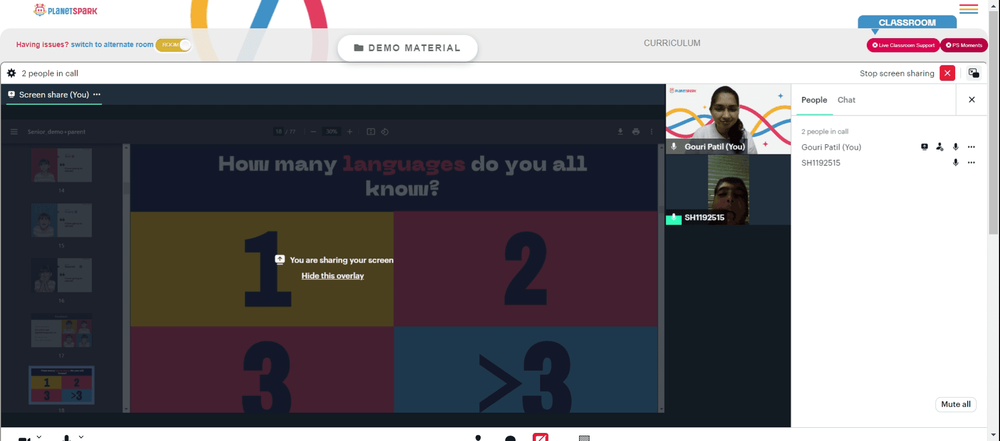Image resolution: width=1000 pixels, height=441 pixels.
Task: Click the PDF page number field showing 18
Action: [x=278, y=131]
